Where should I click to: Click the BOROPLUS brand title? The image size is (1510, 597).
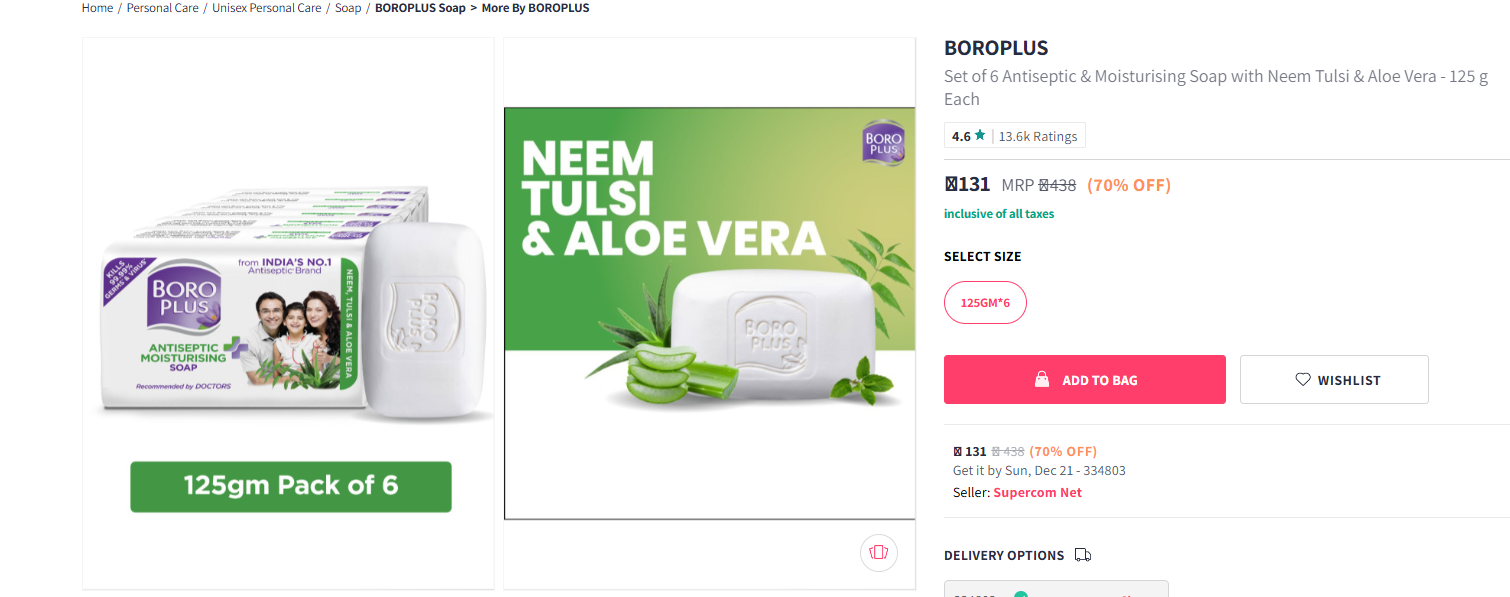[x=996, y=48]
